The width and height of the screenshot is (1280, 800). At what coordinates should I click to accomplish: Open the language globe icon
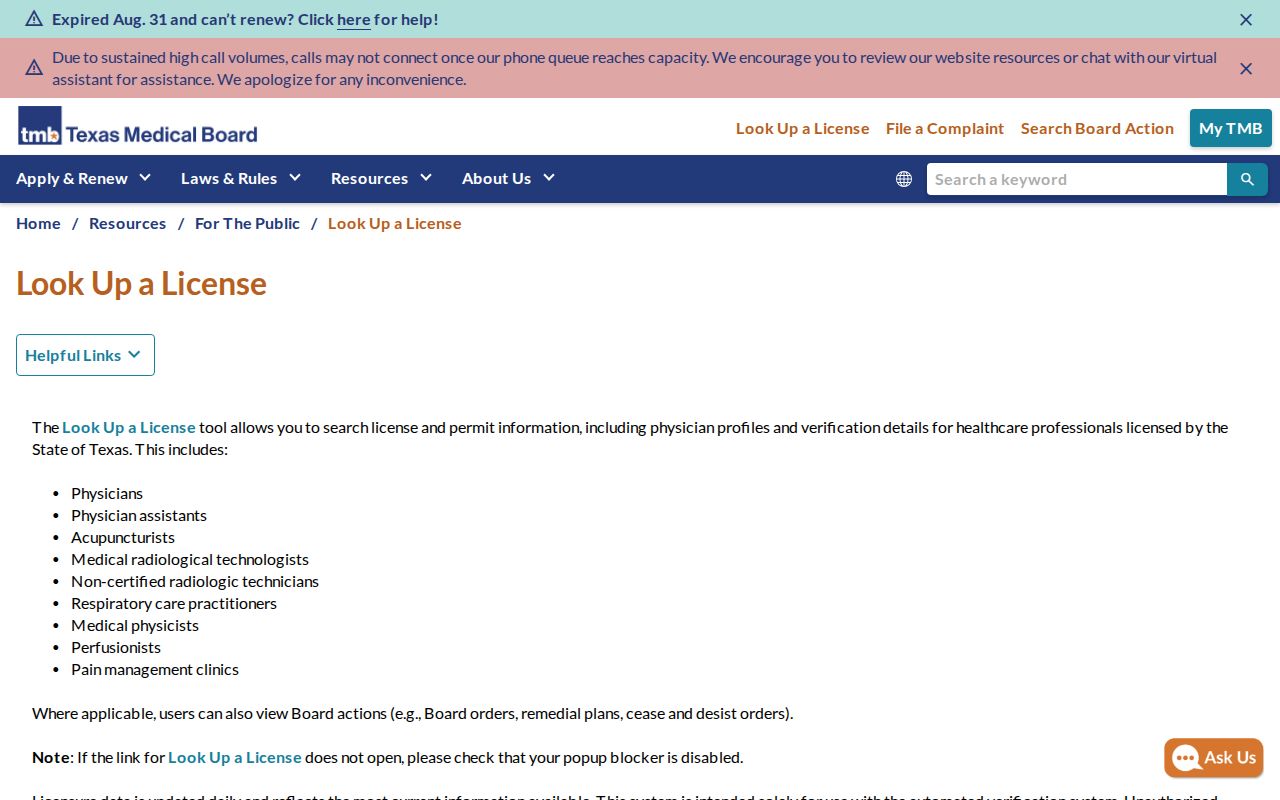pos(904,179)
